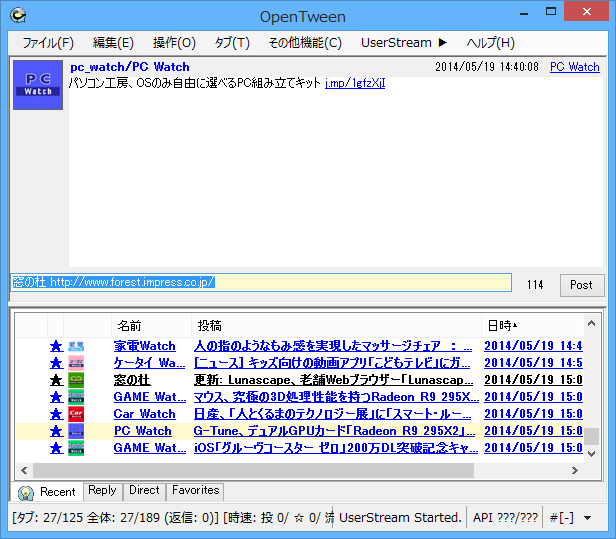616x539 pixels.
Task: Select the PC Watch name in highlighted row
Action: pyautogui.click(x=143, y=431)
